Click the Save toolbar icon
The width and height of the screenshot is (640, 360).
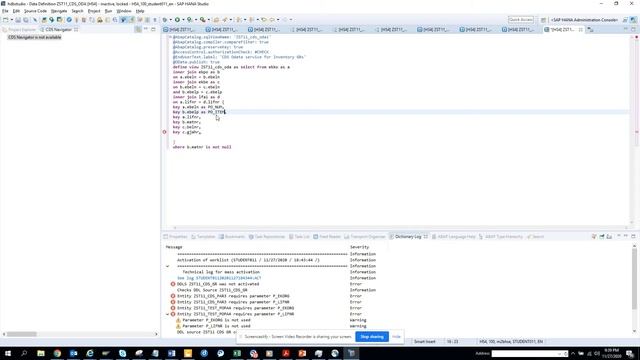[18, 20]
